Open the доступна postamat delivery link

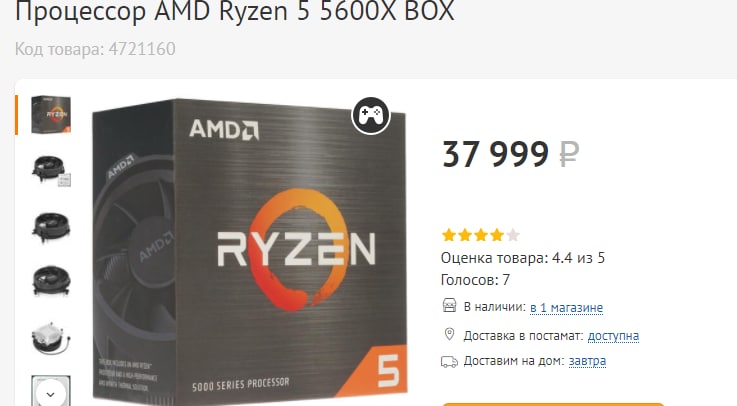(613, 336)
